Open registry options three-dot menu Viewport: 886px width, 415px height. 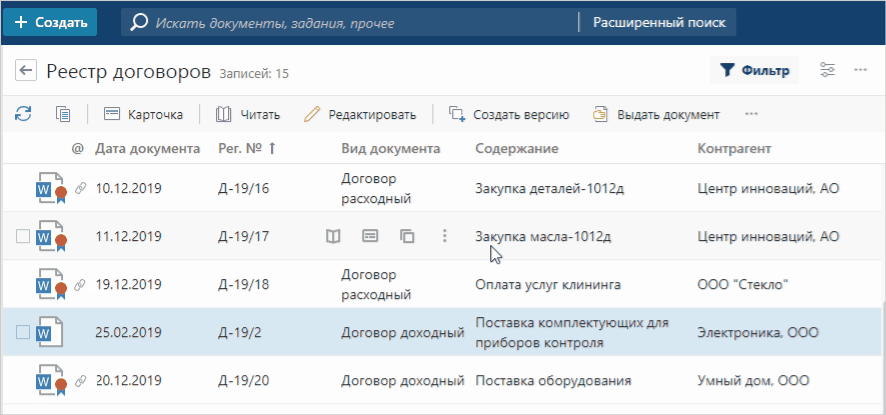pyautogui.click(x=860, y=70)
